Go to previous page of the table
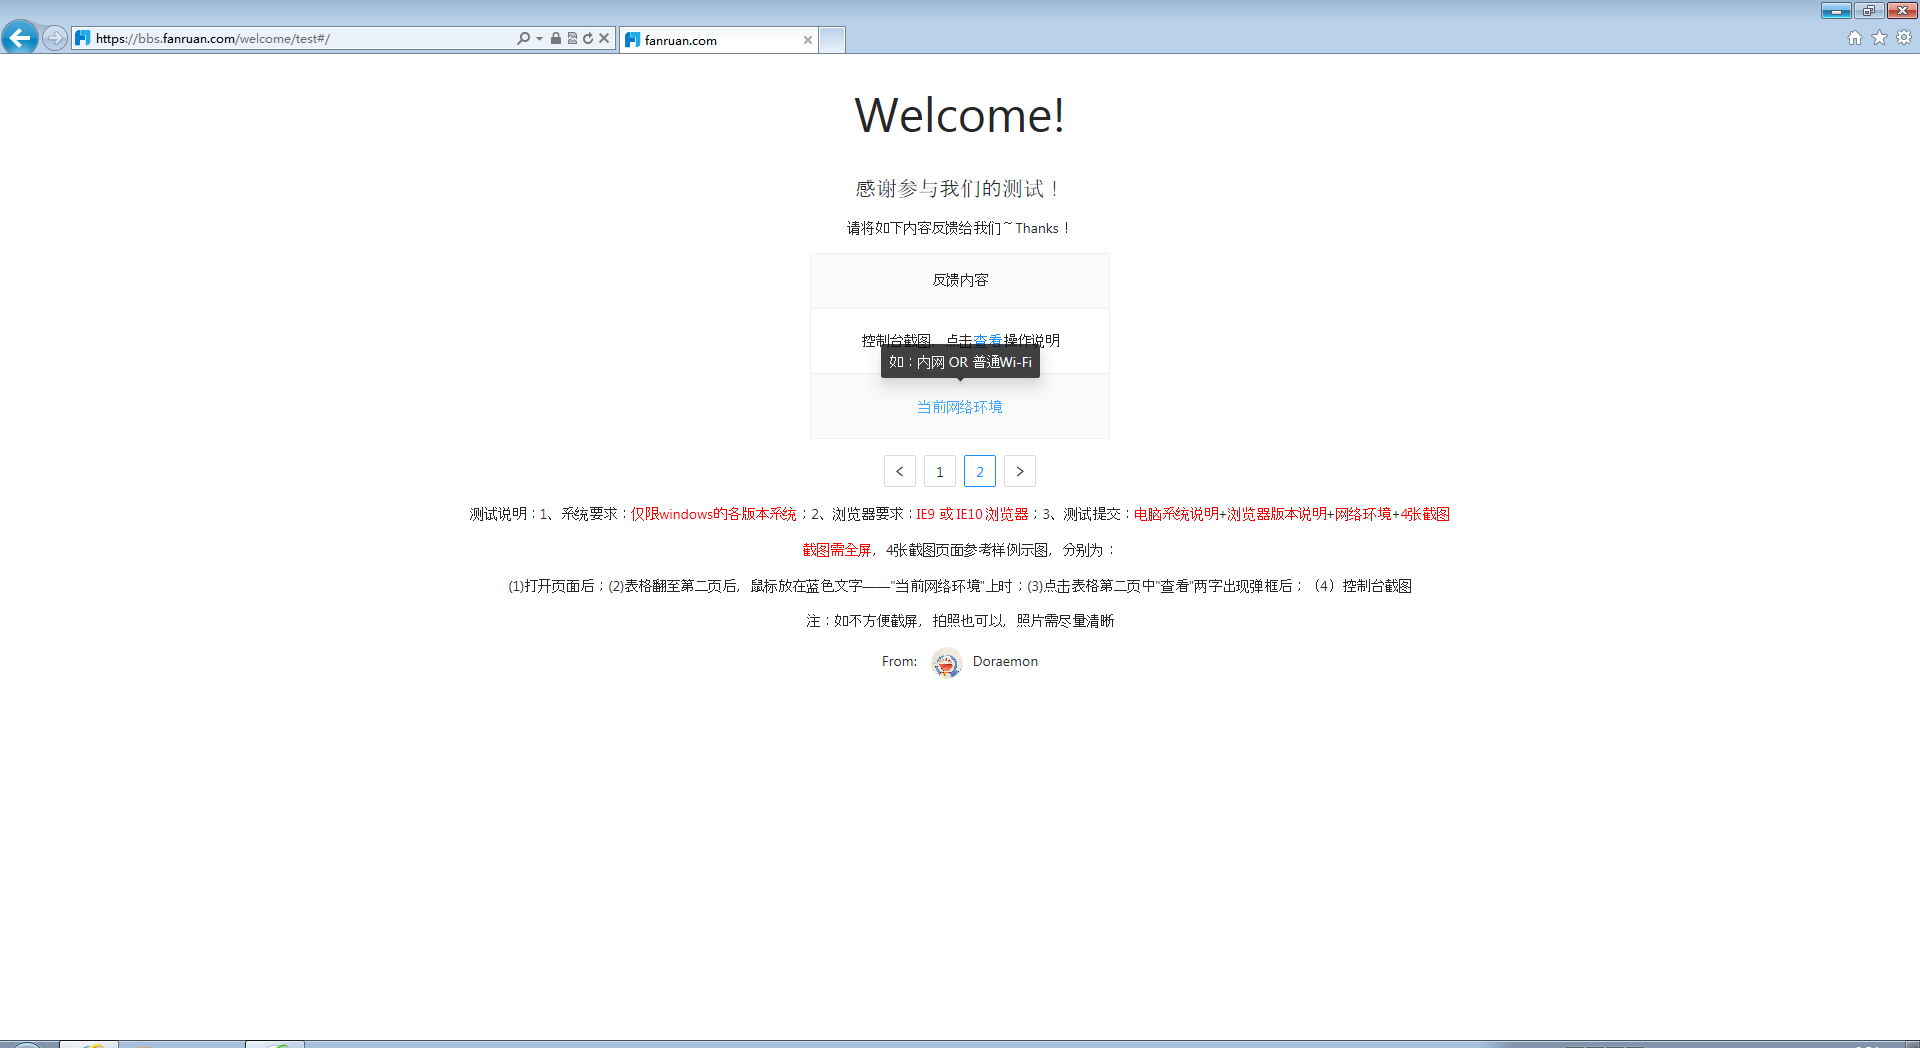 click(x=900, y=471)
